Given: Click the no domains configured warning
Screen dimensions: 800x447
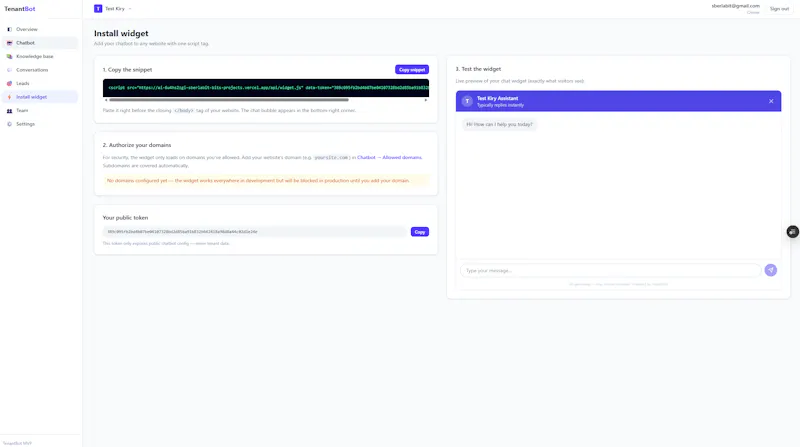Looking at the screenshot, I should pos(266,181).
